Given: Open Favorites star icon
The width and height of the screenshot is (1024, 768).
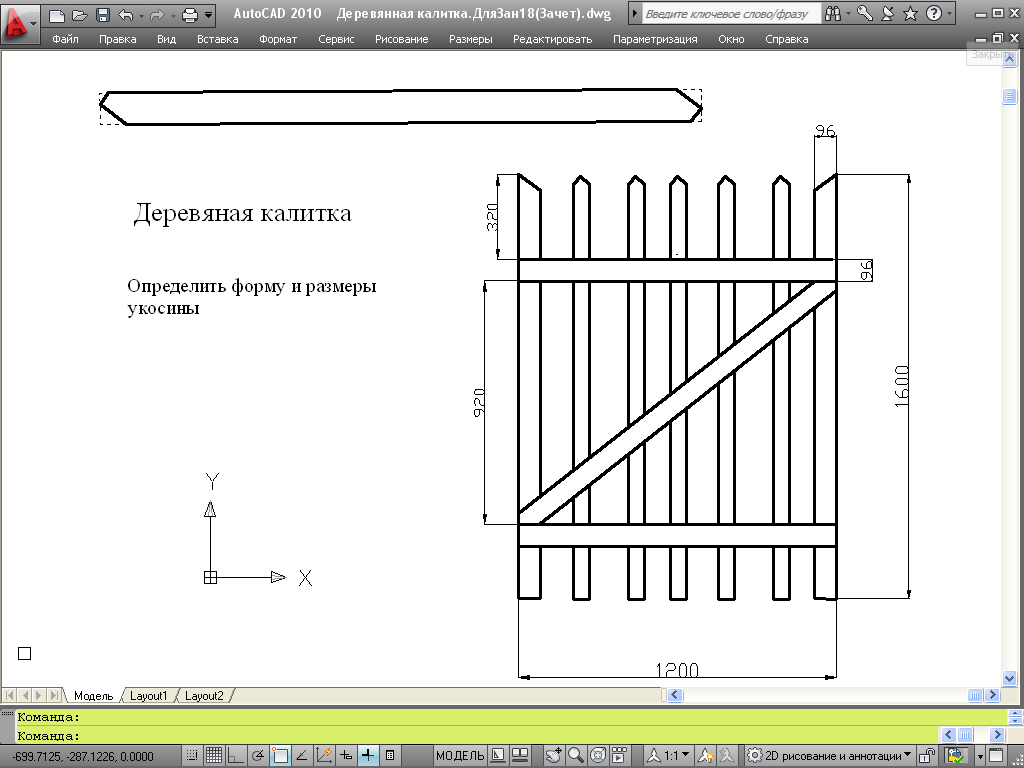Looking at the screenshot, I should (910, 14).
